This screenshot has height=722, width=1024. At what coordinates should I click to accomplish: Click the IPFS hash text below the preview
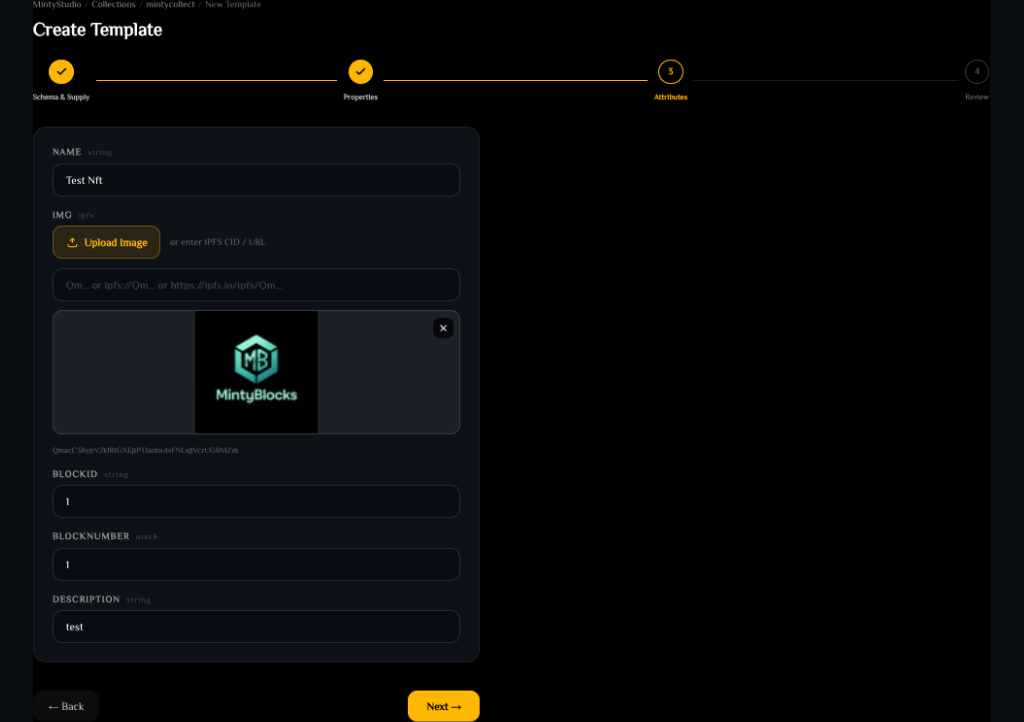pyautogui.click(x=146, y=450)
